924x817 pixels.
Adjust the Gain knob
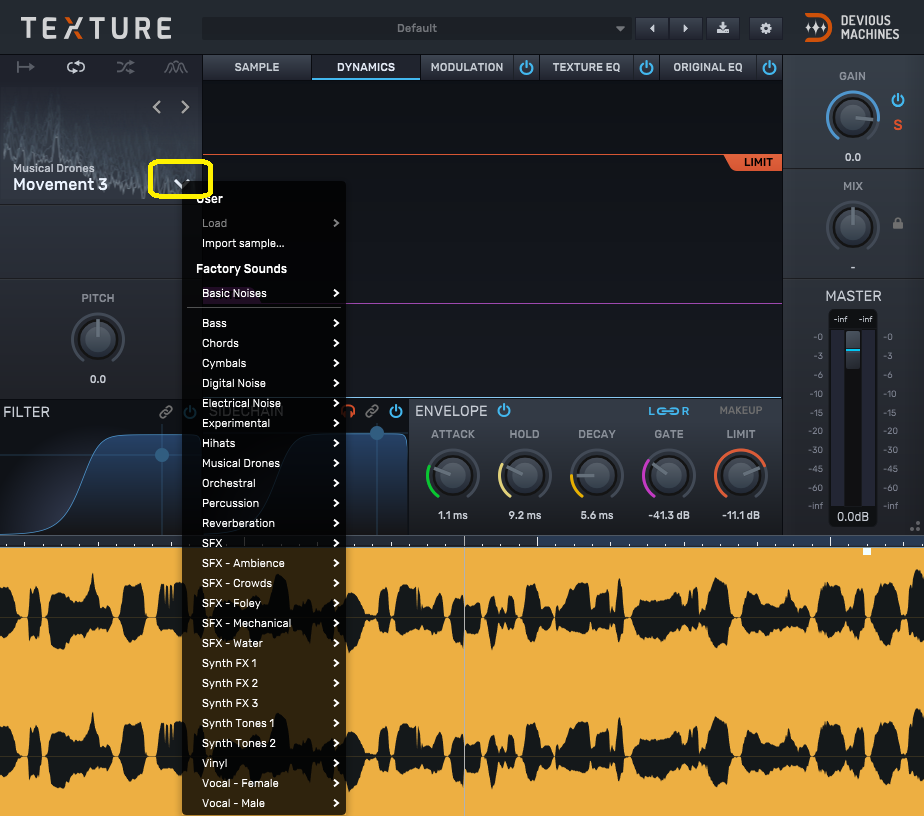pos(853,117)
